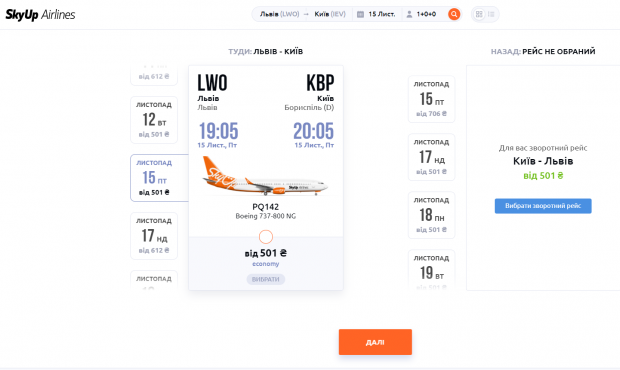Viewport: 620px width, 370px height.
Task: Click the orange ДАЛІ button
Action: (x=375, y=342)
